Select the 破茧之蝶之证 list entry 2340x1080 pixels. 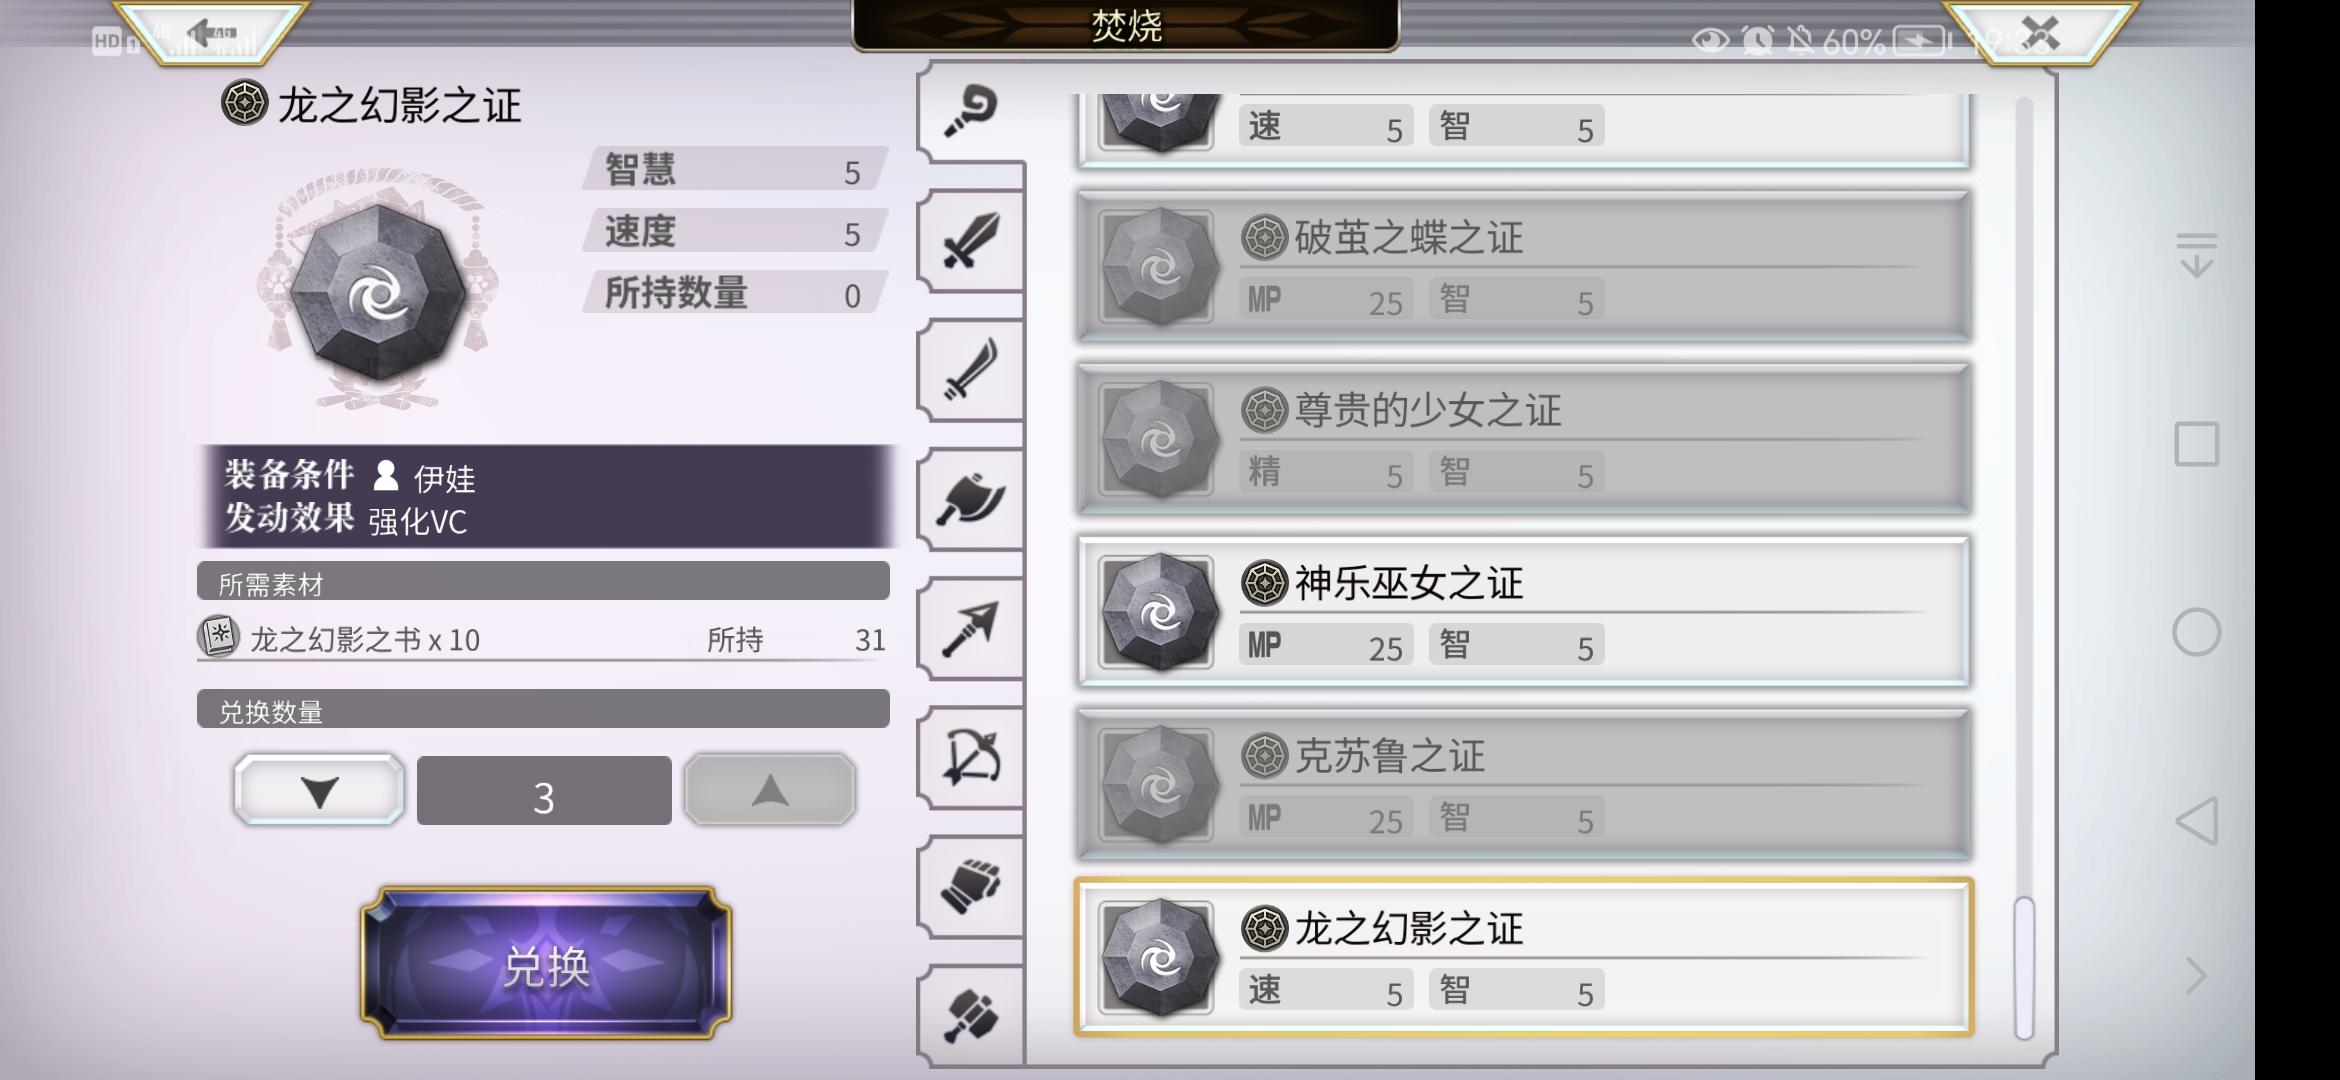coord(1524,266)
